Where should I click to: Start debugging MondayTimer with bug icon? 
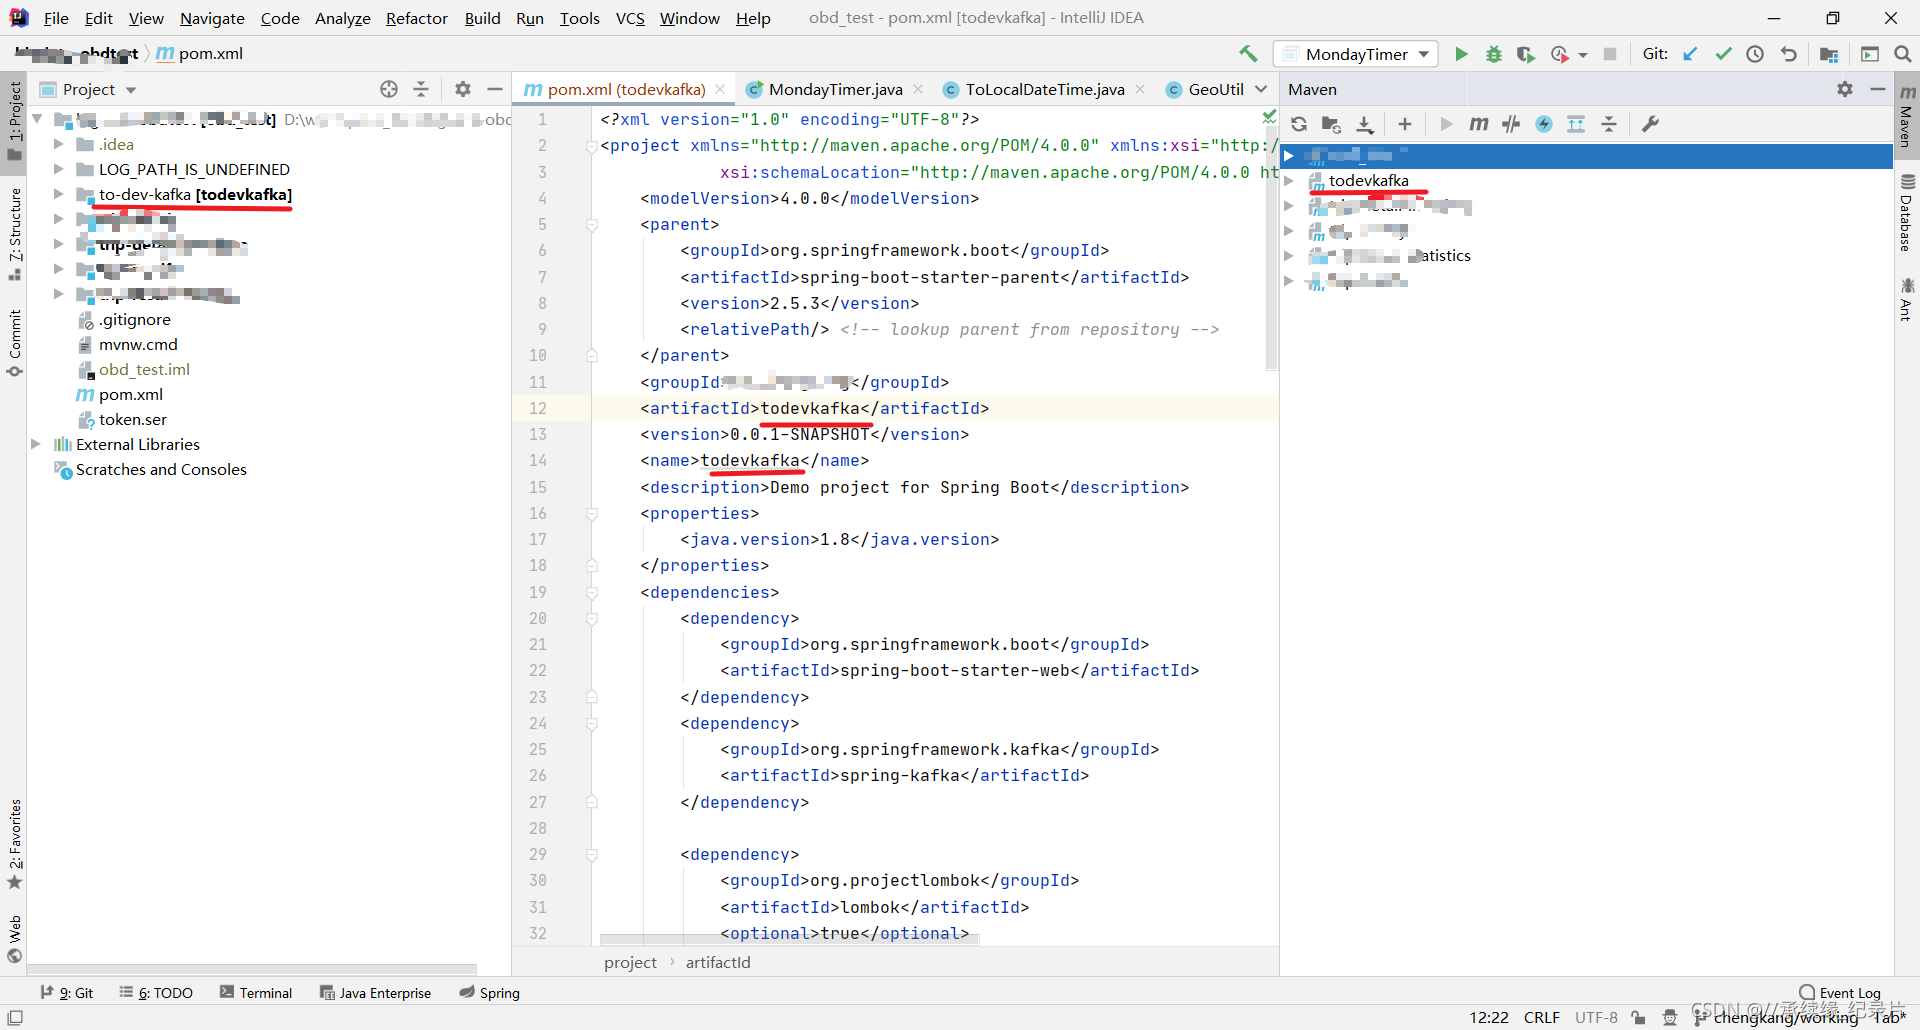(1493, 54)
